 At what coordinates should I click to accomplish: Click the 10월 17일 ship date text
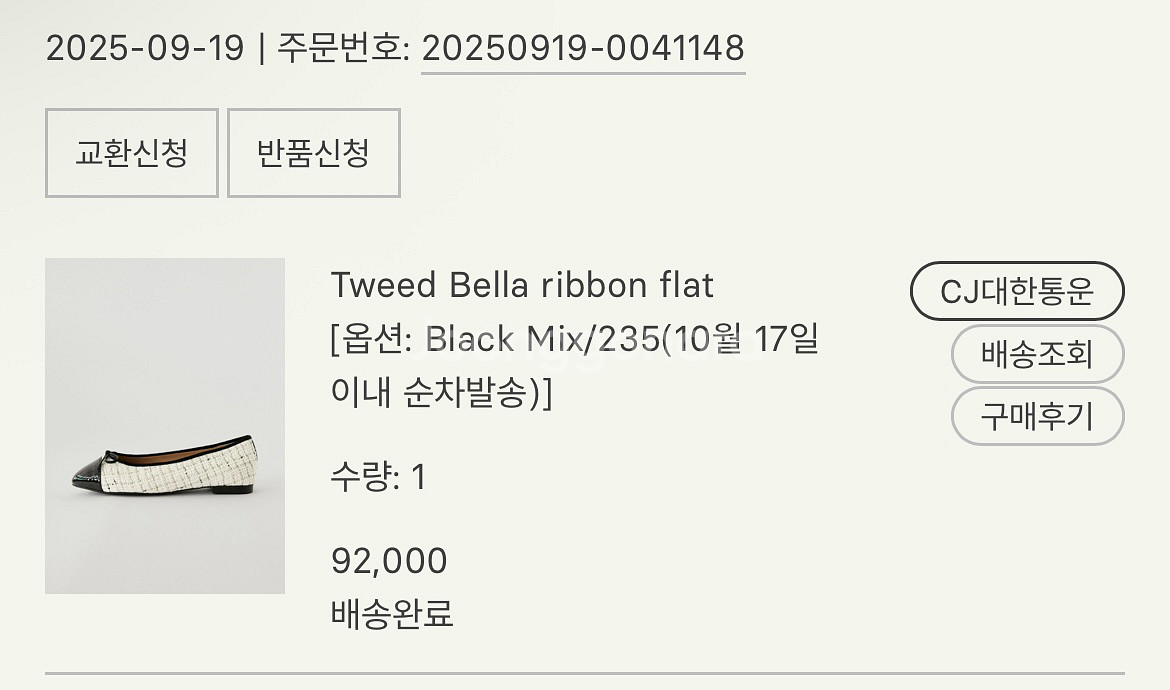[746, 340]
